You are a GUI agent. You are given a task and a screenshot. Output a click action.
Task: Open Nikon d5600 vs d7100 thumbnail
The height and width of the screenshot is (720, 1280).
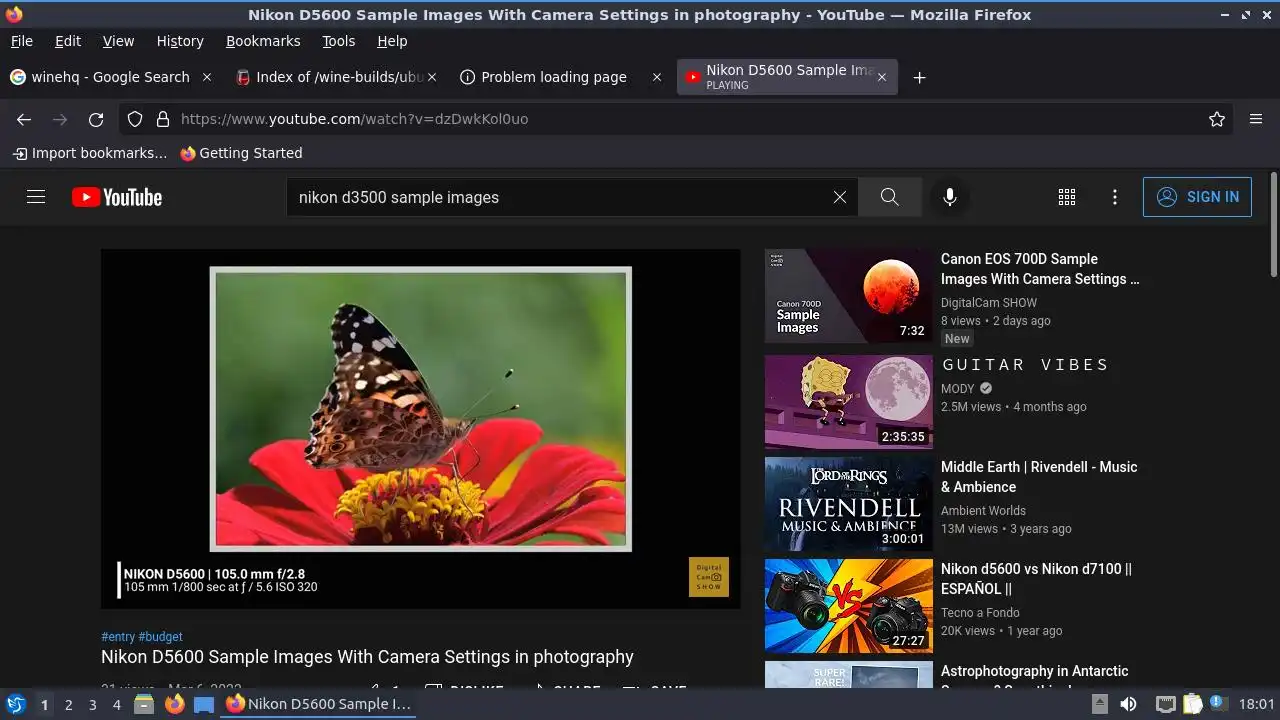tap(848, 606)
